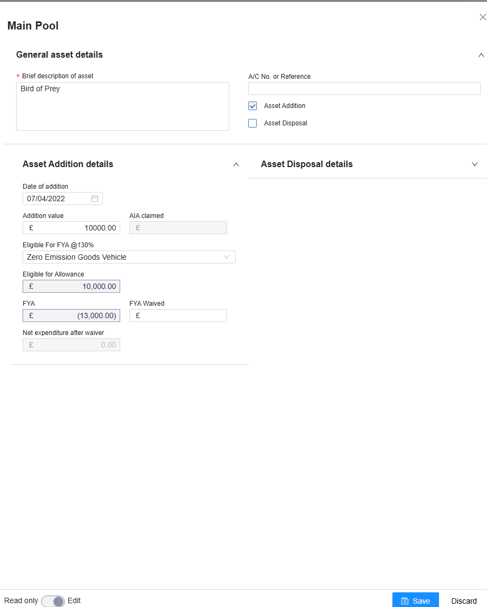The image size is (487, 607).
Task: Collapse the Asset Addition details section
Action: [236, 165]
